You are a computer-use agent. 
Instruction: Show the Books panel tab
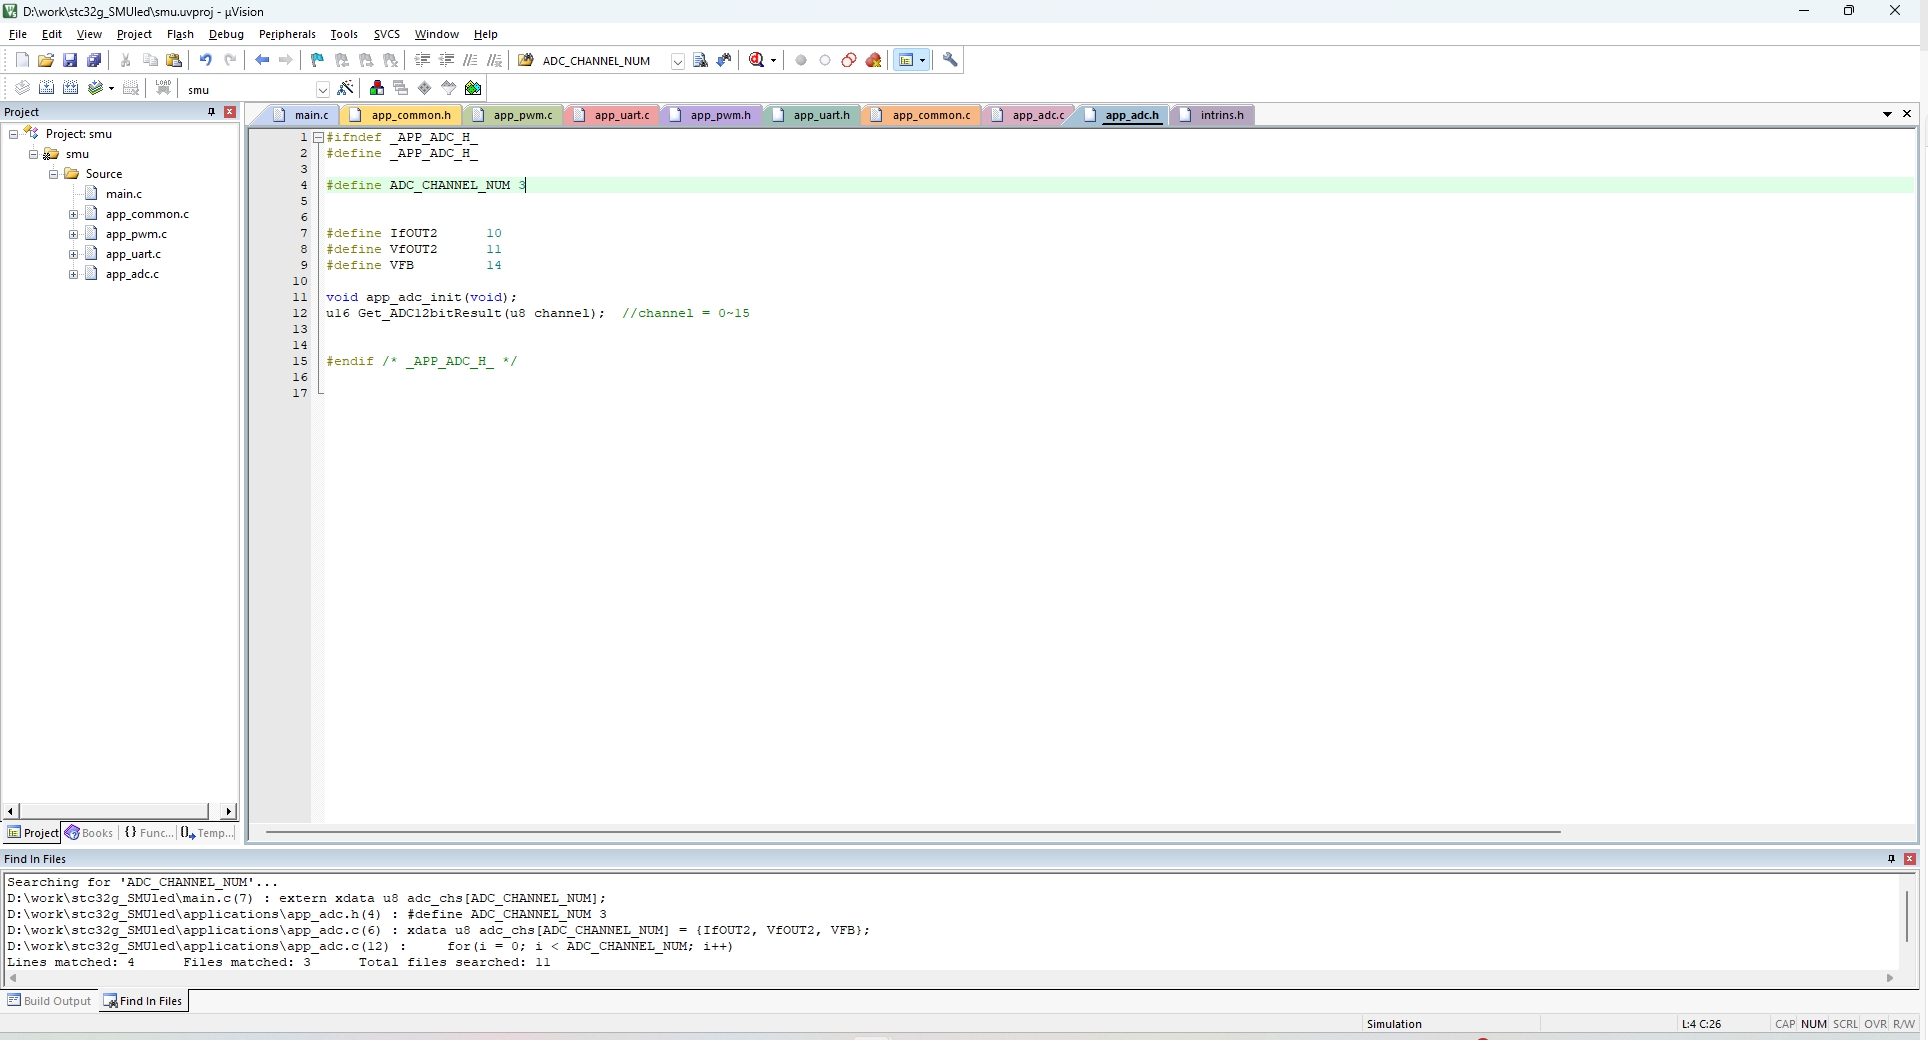[90, 833]
